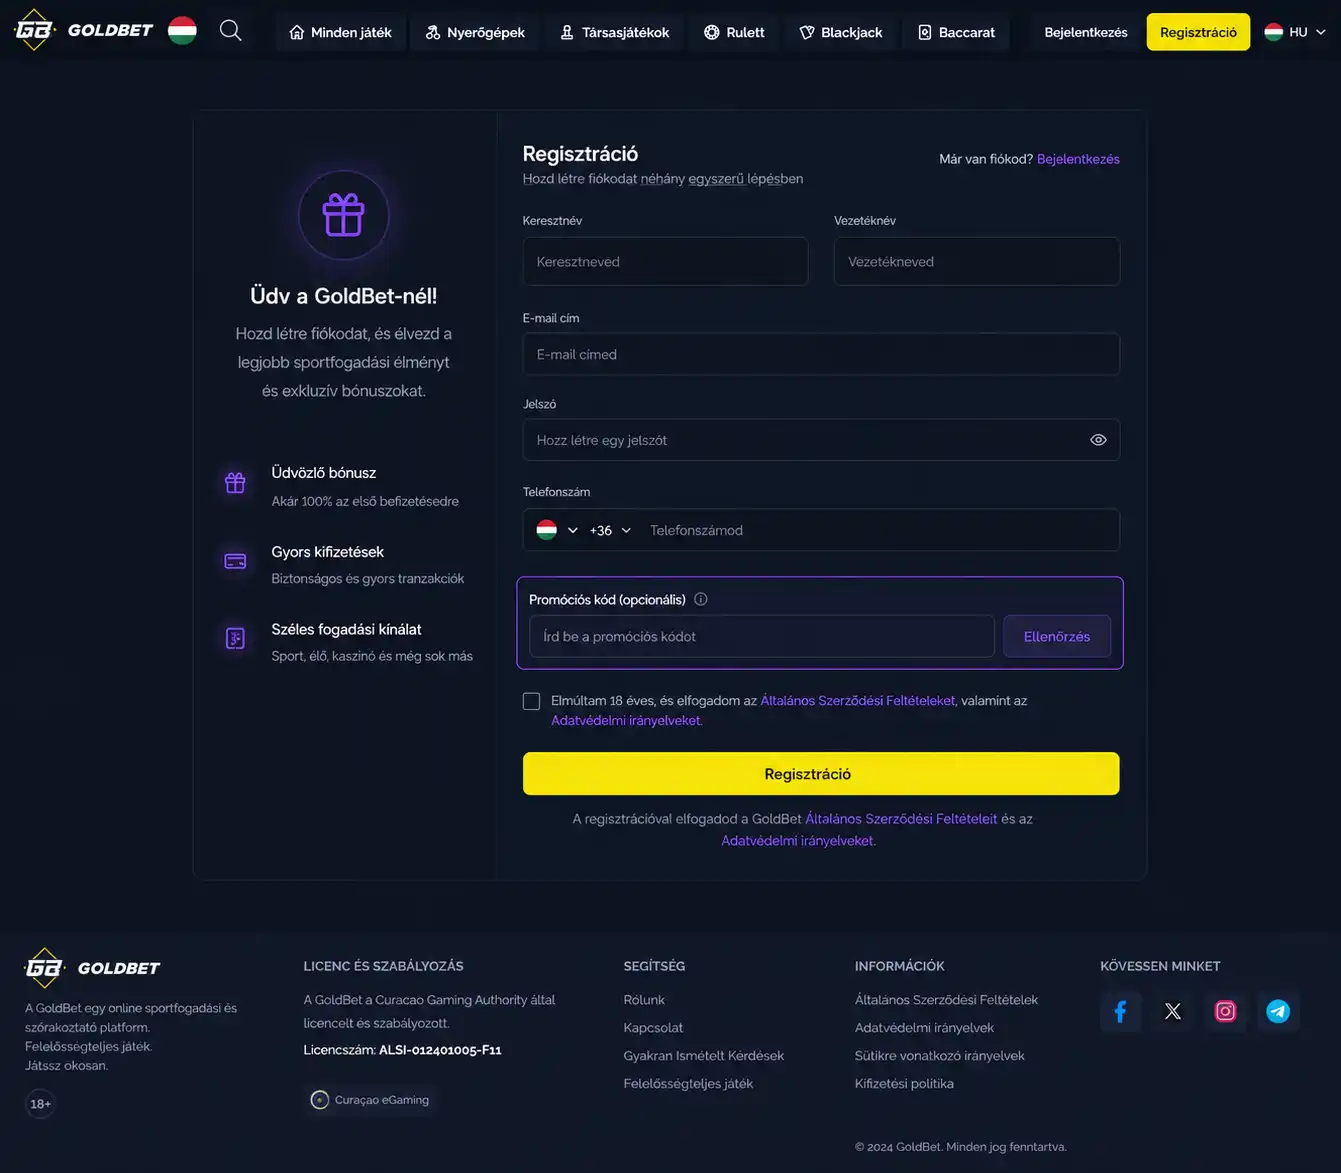Screen dimensions: 1341x1173
Task: Click the card icon next to Gyors kifizetések
Action: pos(235,561)
